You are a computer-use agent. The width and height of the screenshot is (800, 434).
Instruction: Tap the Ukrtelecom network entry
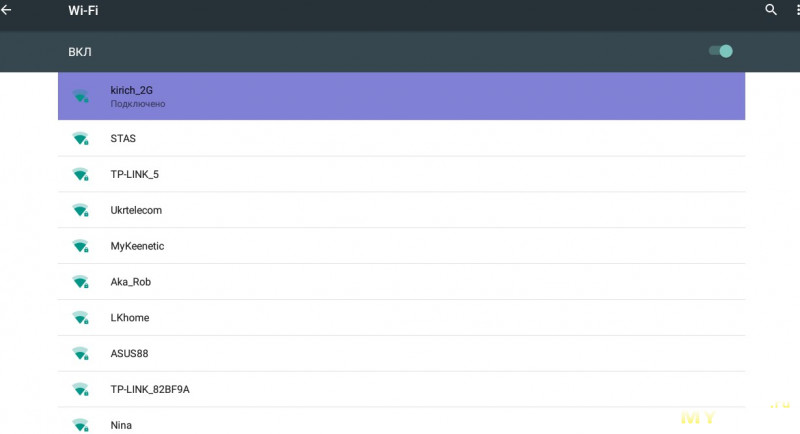pyautogui.click(x=400, y=211)
